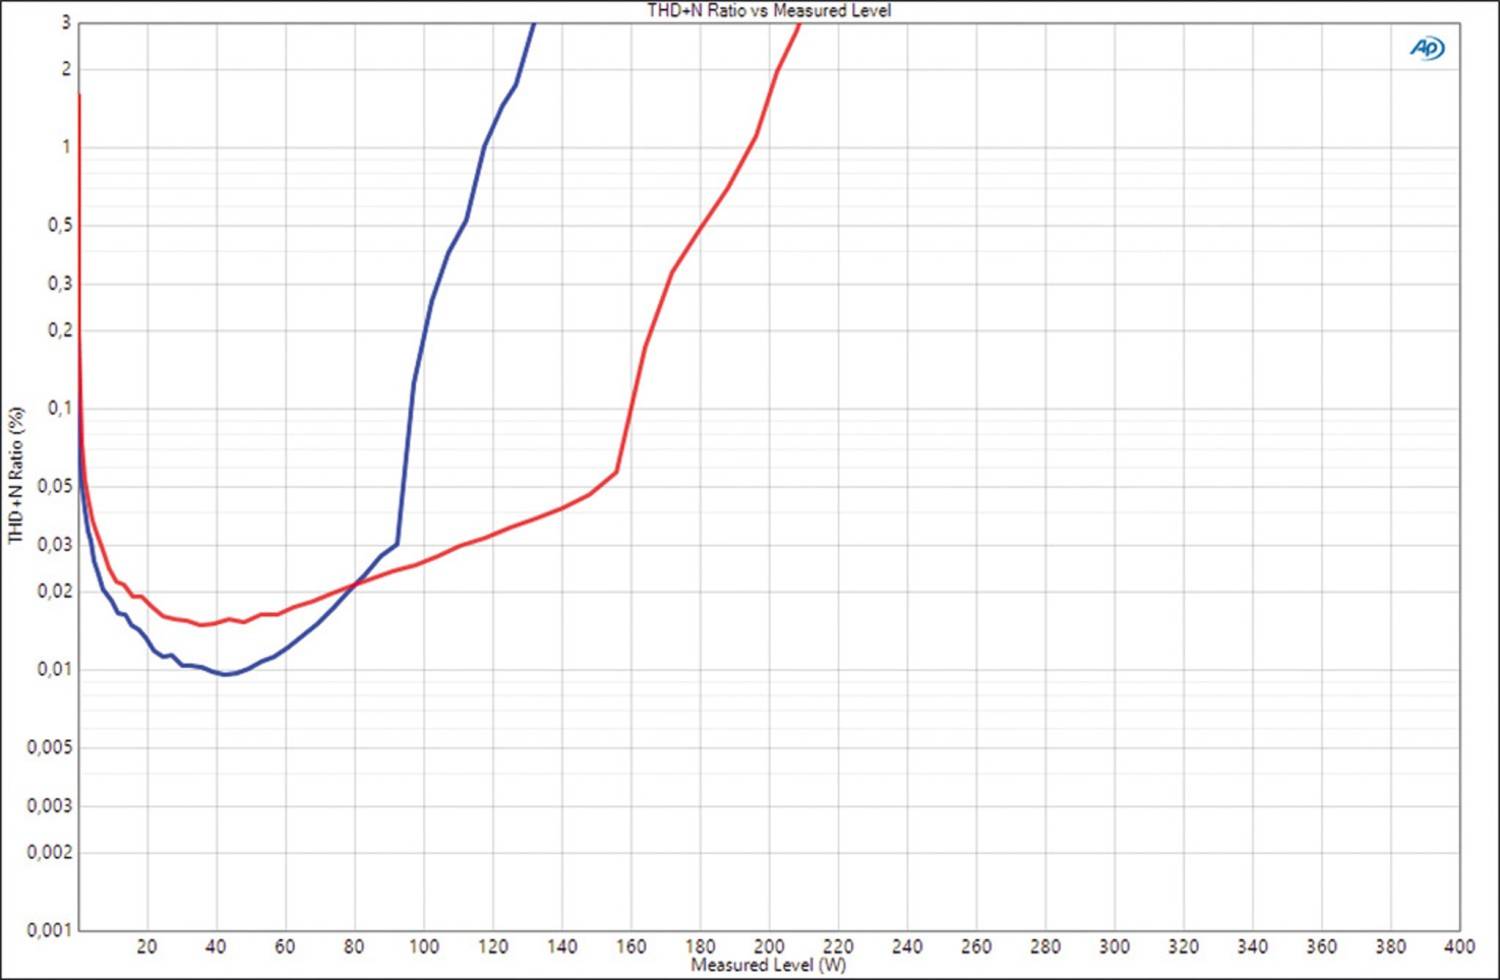Viewport: 1500px width, 980px height.
Task: Click the 400 tick label on X-axis
Action: pyautogui.click(x=1459, y=946)
